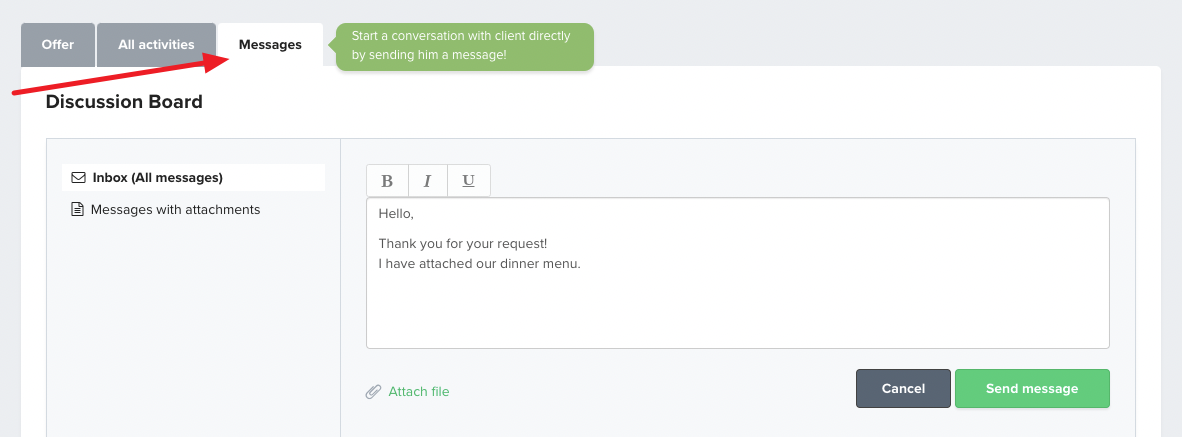The image size is (1182, 437).
Task: Click the Discussion Board heading
Action: 124,102
